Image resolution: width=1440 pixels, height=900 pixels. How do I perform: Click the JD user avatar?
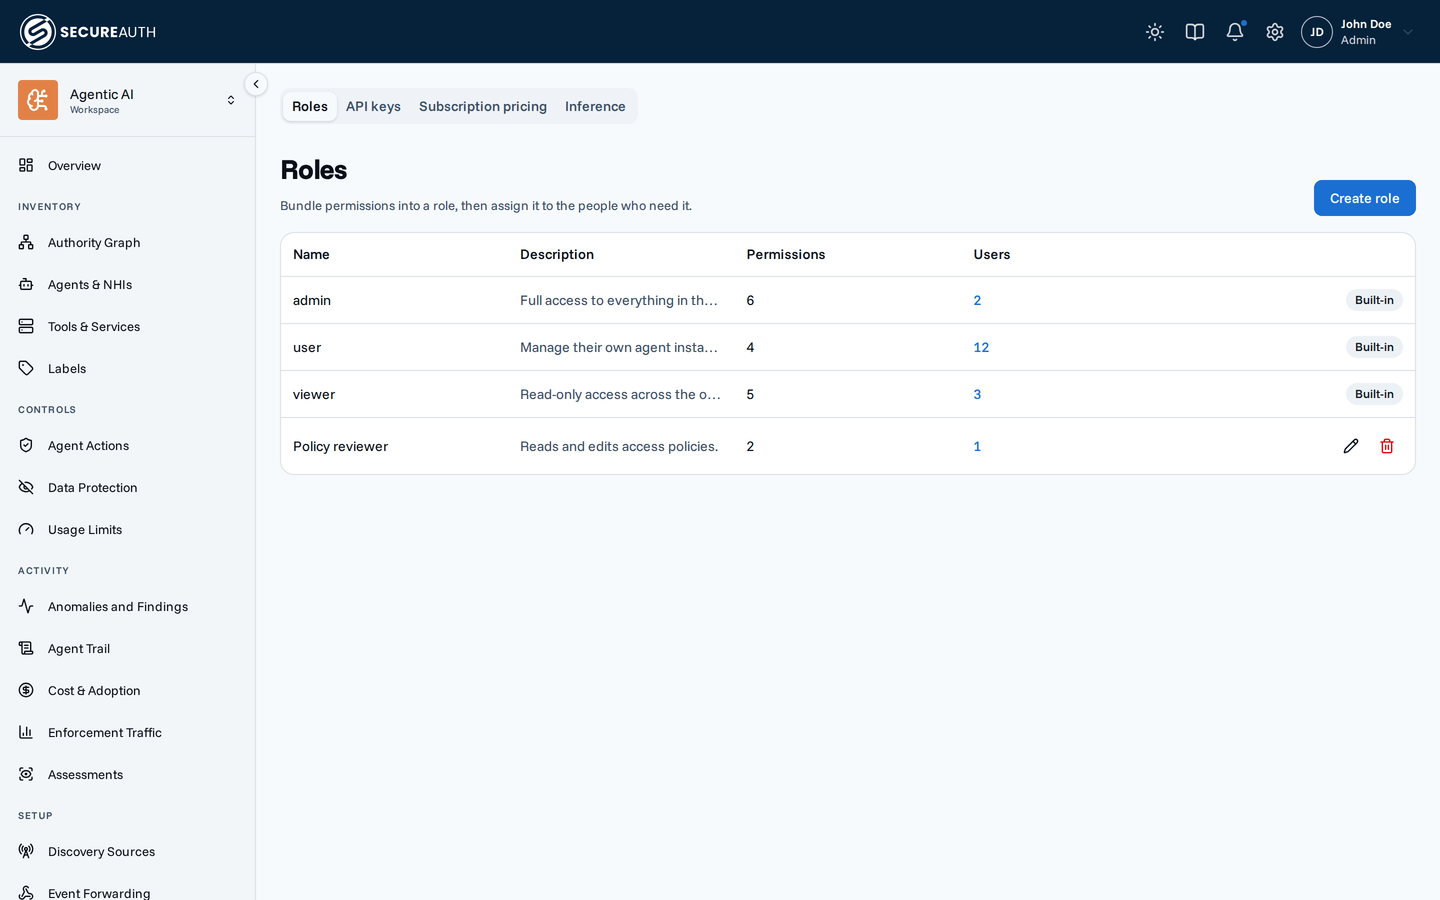click(x=1317, y=32)
